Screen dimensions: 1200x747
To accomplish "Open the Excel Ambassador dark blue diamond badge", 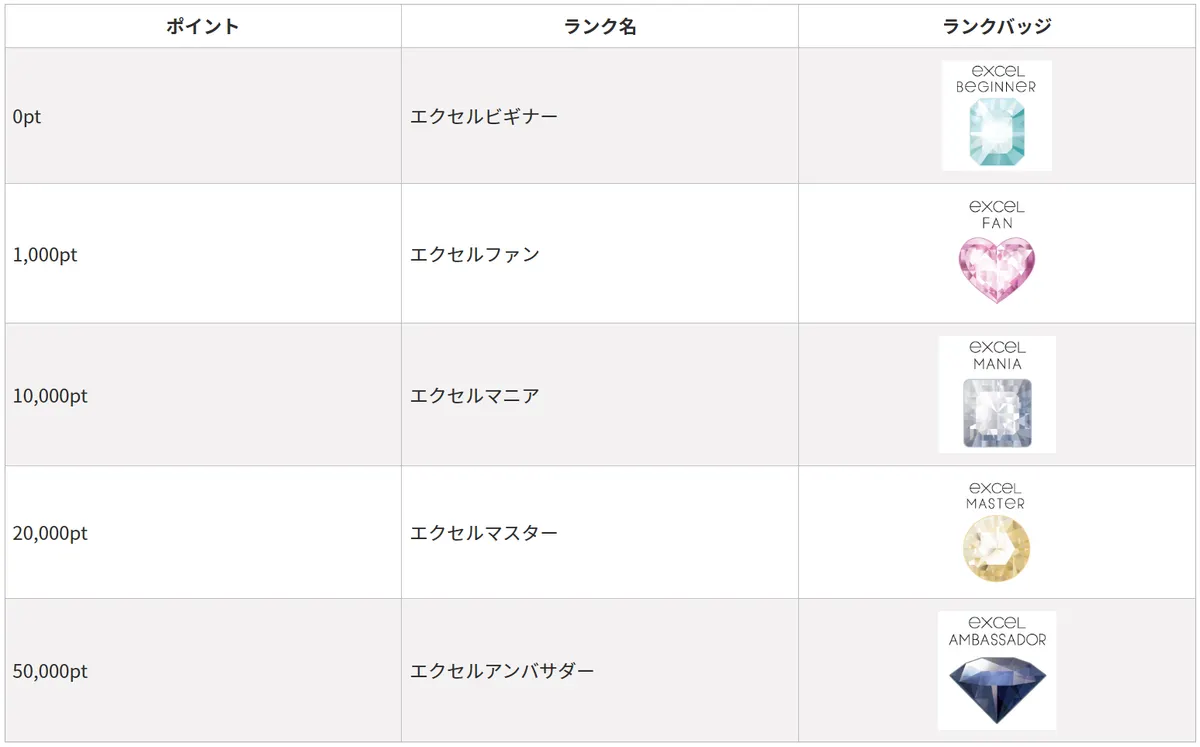I will [x=997, y=670].
